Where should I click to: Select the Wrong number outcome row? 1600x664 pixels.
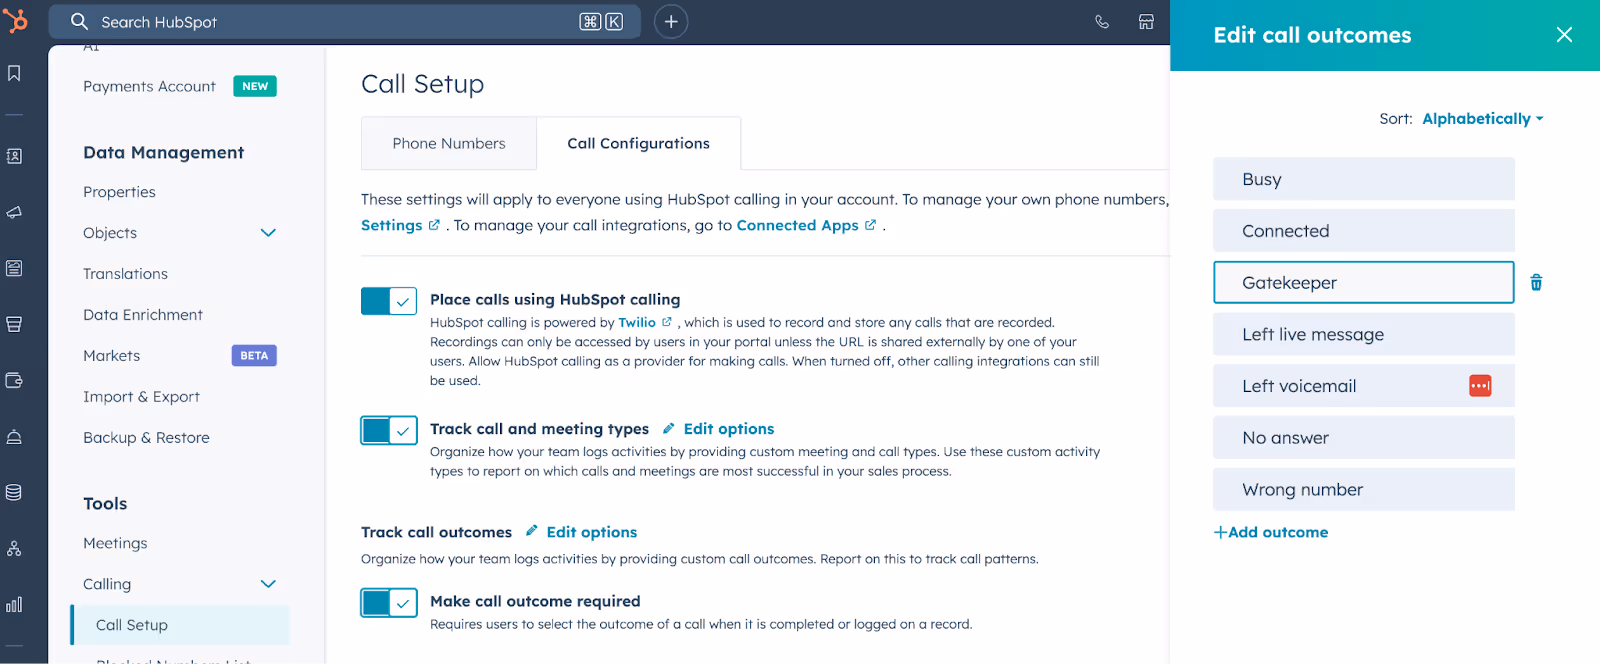pos(1363,490)
